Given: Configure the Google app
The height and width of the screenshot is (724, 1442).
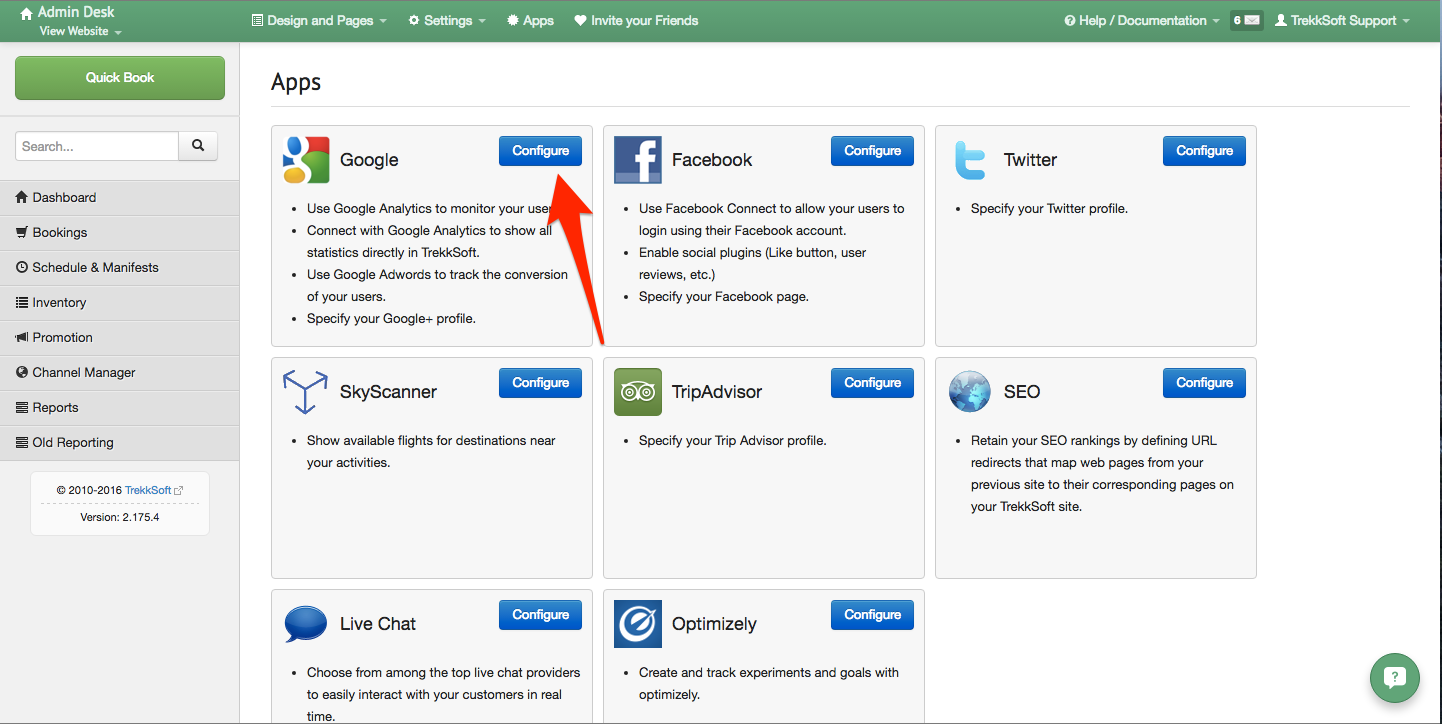Looking at the screenshot, I should (x=540, y=151).
